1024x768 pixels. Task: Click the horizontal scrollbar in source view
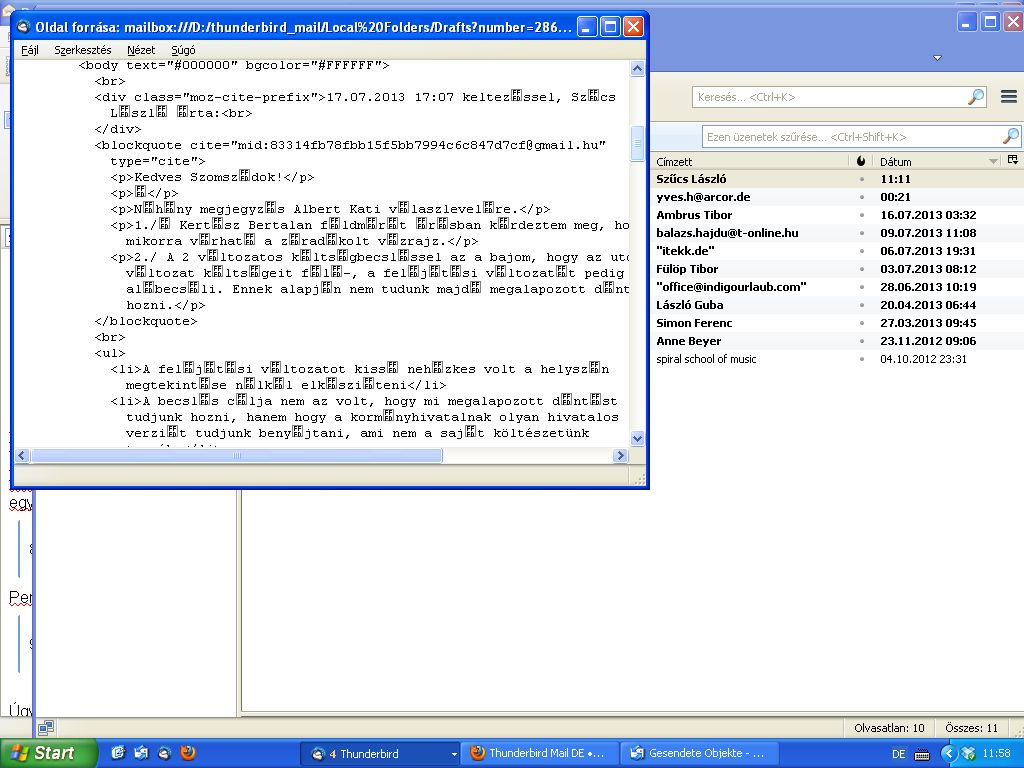click(236, 455)
